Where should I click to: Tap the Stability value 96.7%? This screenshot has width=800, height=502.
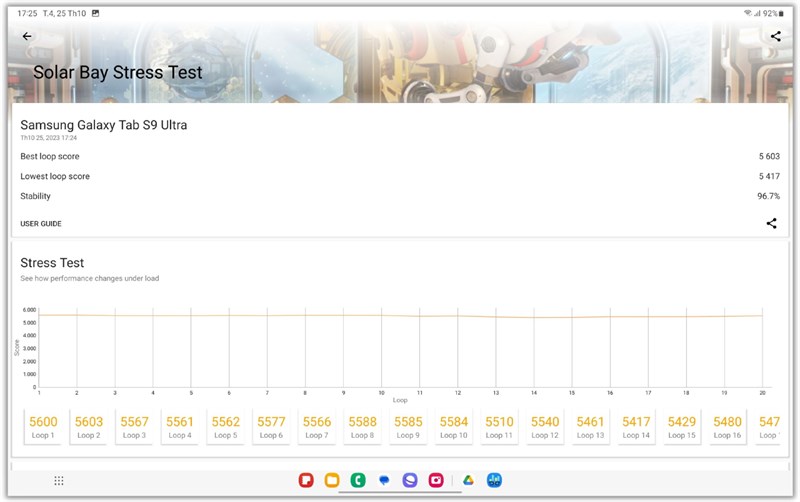point(768,196)
